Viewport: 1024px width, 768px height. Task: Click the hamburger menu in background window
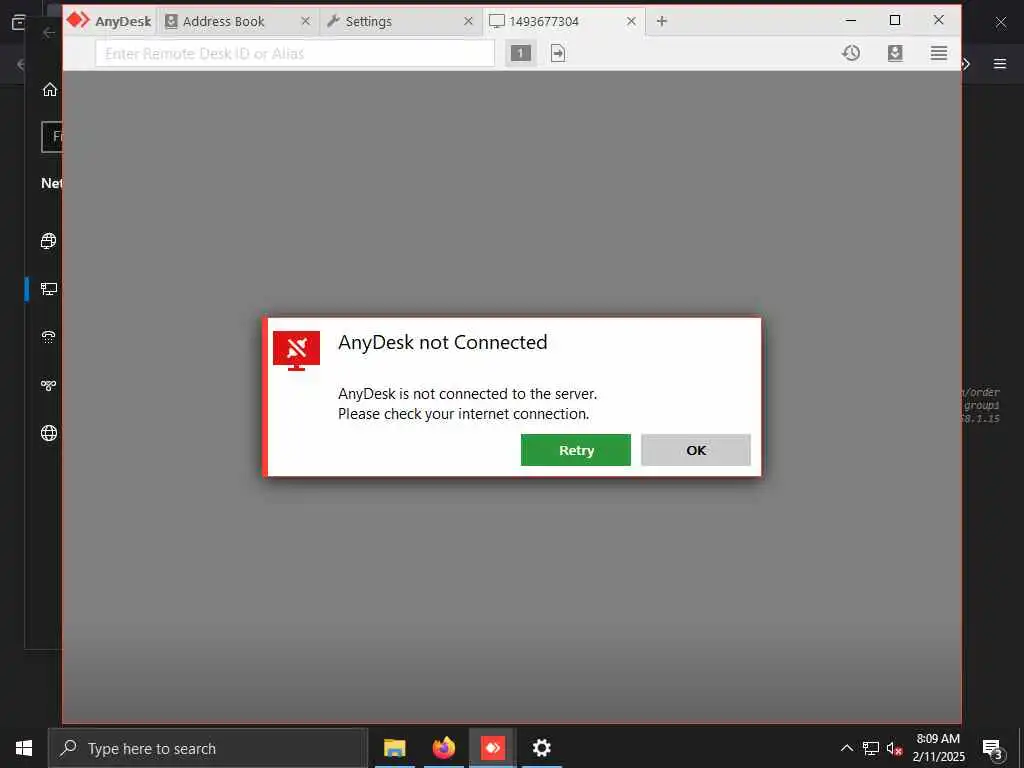1000,63
